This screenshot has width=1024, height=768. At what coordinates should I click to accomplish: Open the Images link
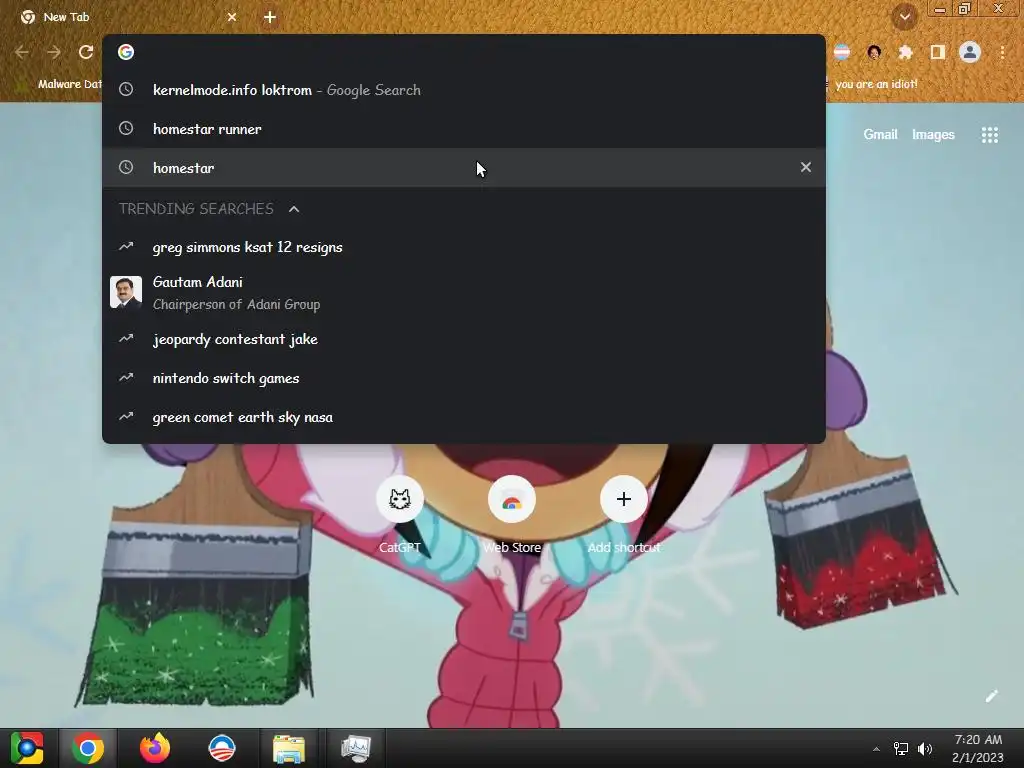(x=933, y=135)
